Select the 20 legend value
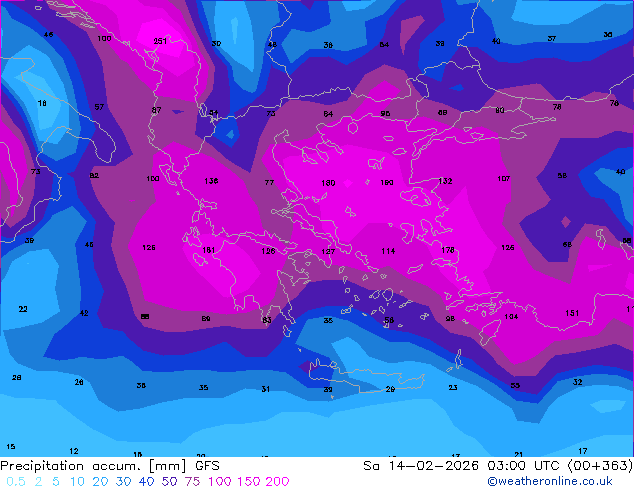The image size is (634, 490). [x=100, y=481]
